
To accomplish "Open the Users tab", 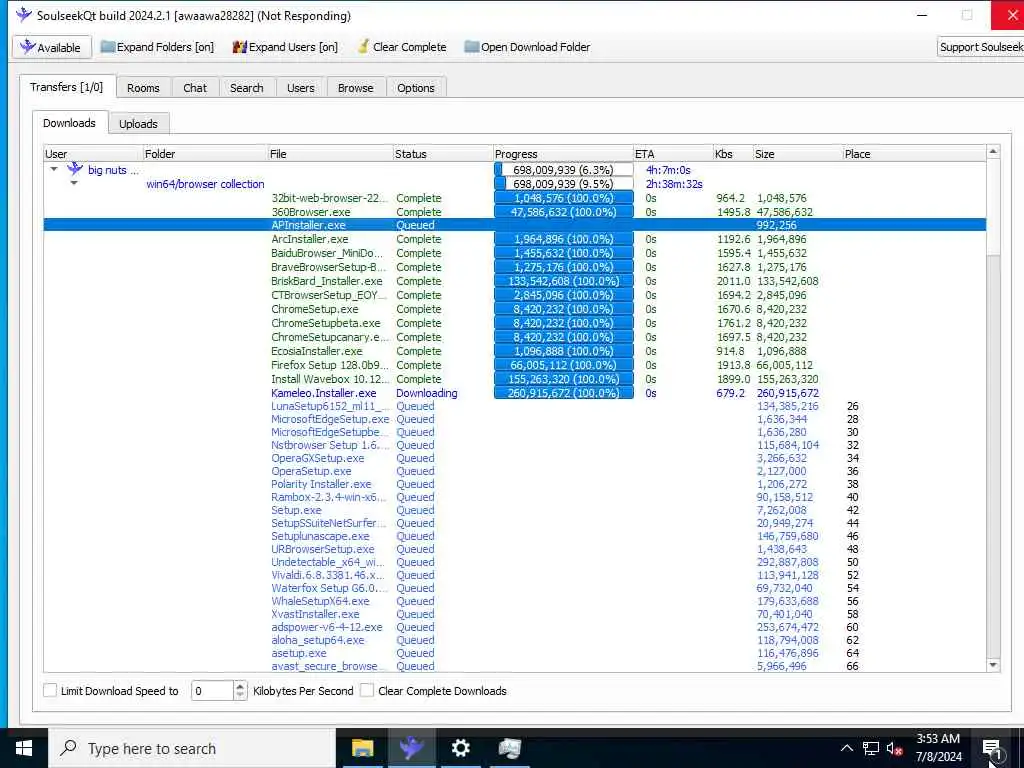I will [x=300, y=88].
